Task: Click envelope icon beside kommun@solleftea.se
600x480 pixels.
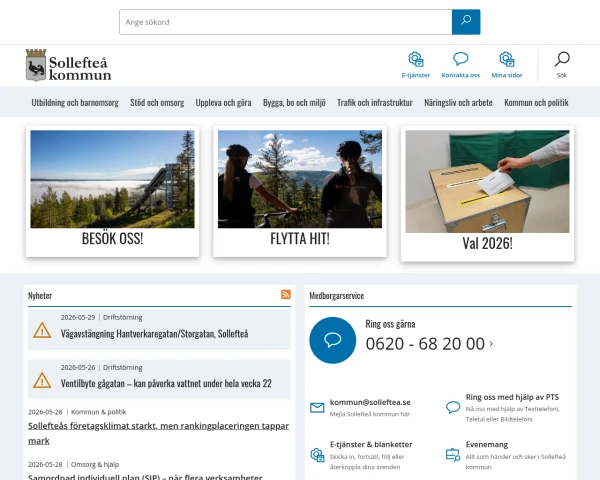Action: point(317,408)
